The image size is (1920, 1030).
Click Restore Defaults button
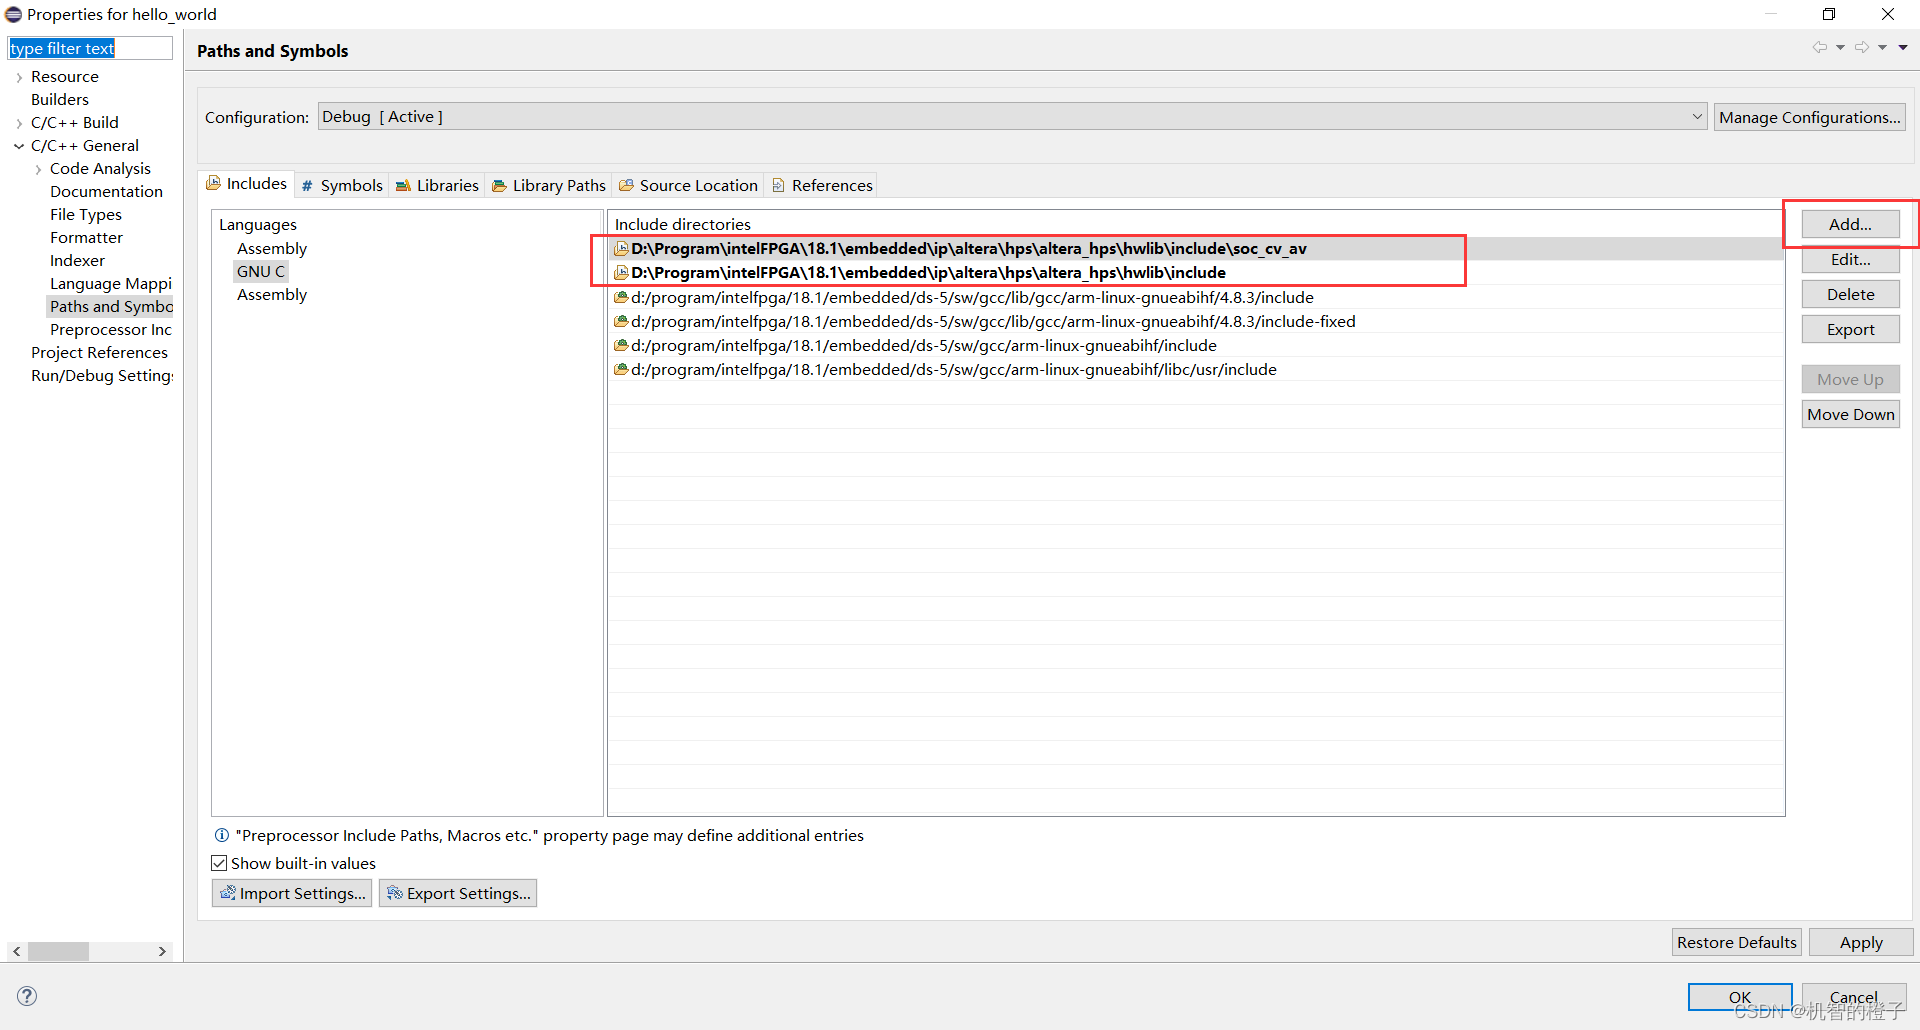pyautogui.click(x=1736, y=942)
